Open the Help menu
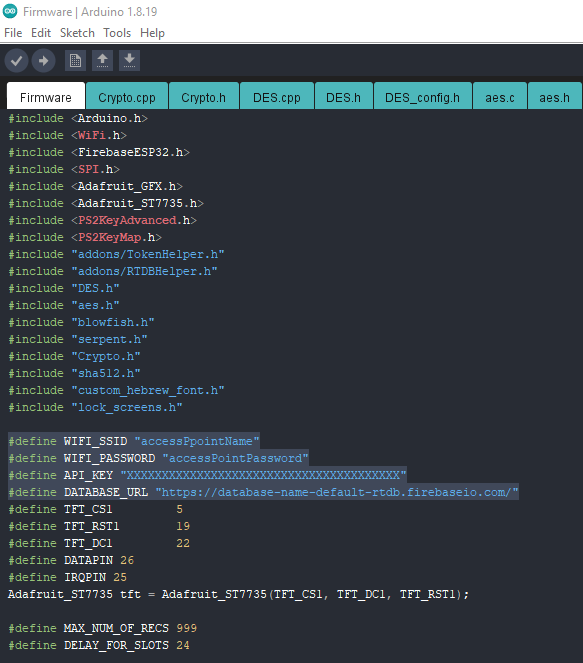This screenshot has width=583, height=663. [x=152, y=33]
